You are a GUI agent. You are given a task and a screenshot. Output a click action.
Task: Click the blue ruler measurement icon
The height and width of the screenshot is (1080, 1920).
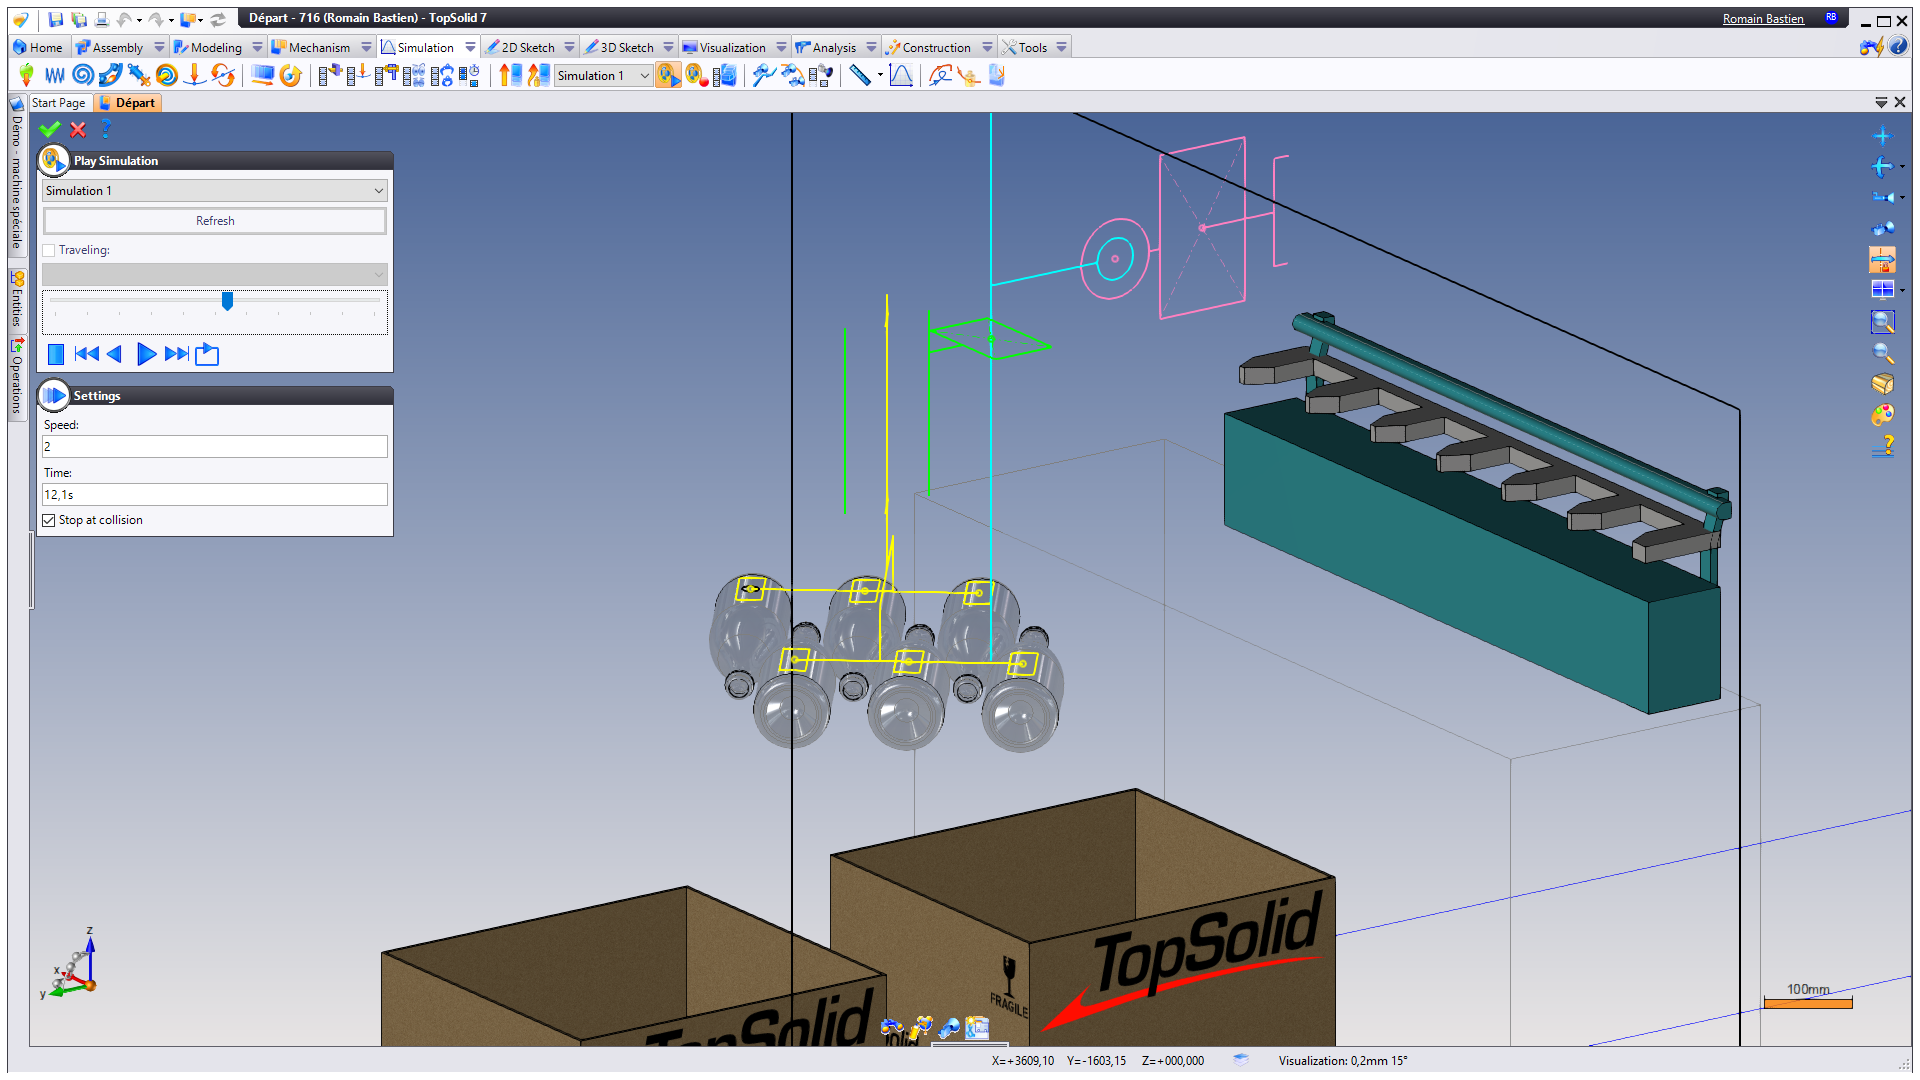860,75
